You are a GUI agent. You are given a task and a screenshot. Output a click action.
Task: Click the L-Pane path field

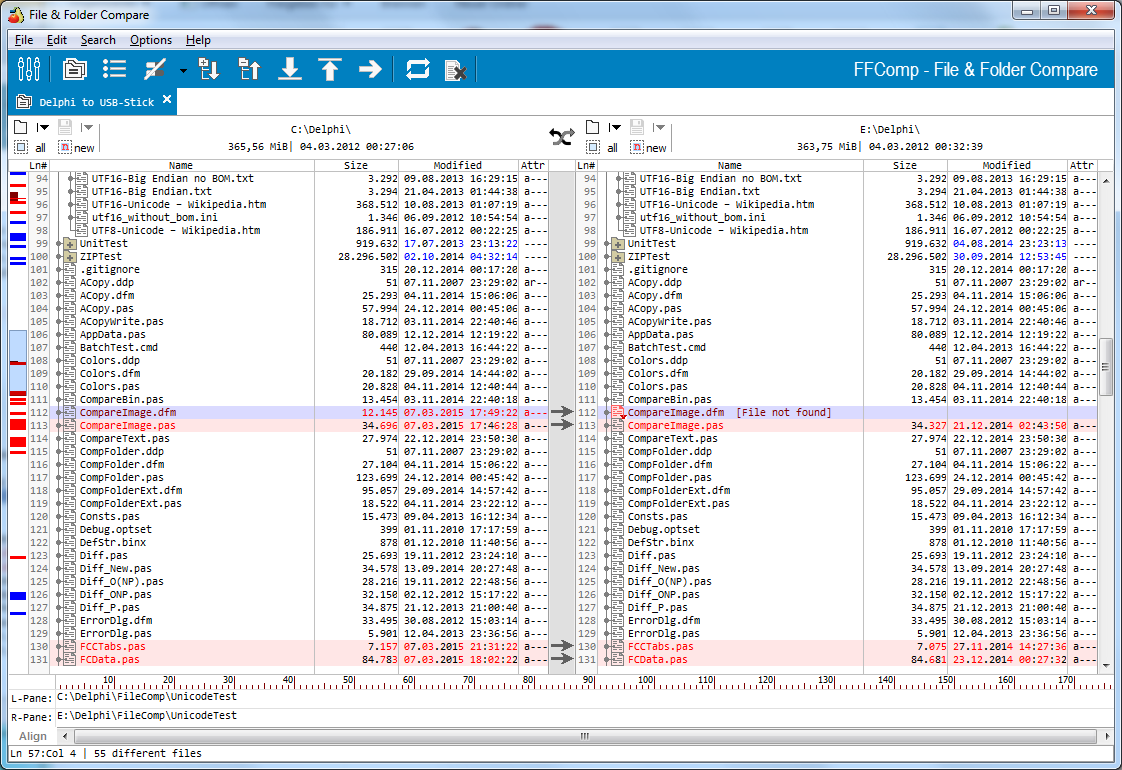[584, 696]
